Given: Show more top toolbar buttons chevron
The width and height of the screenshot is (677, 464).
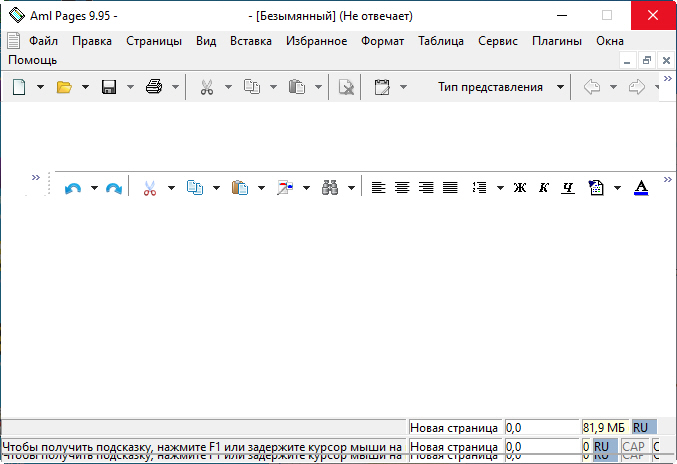Looking at the screenshot, I should [668, 79].
